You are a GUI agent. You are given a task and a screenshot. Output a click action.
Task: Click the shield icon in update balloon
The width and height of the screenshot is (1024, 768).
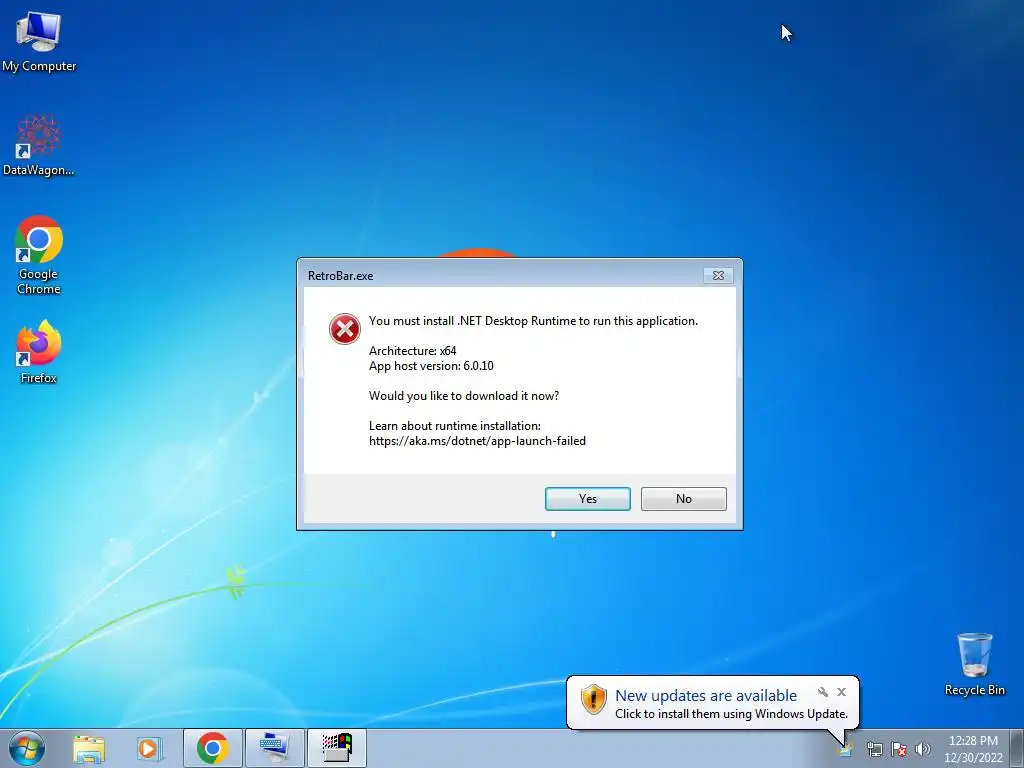tap(594, 699)
